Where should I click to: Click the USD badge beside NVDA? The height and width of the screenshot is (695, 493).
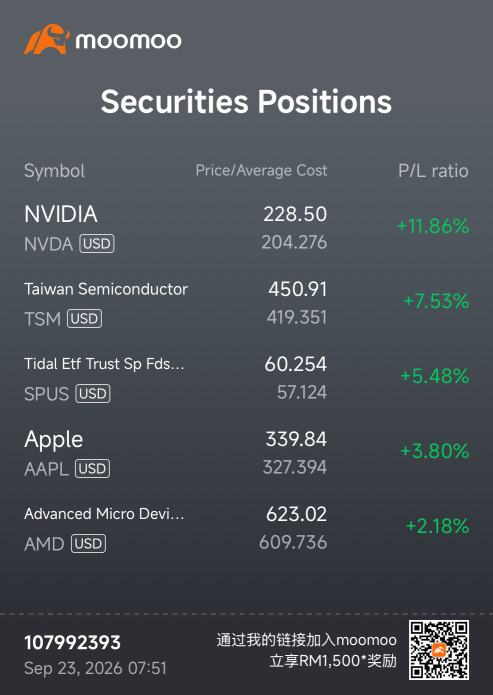pos(97,244)
